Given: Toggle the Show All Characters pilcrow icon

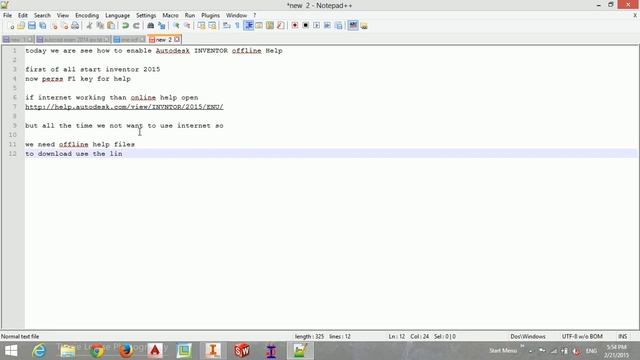Looking at the screenshot, I should pyautogui.click(x=238, y=26).
